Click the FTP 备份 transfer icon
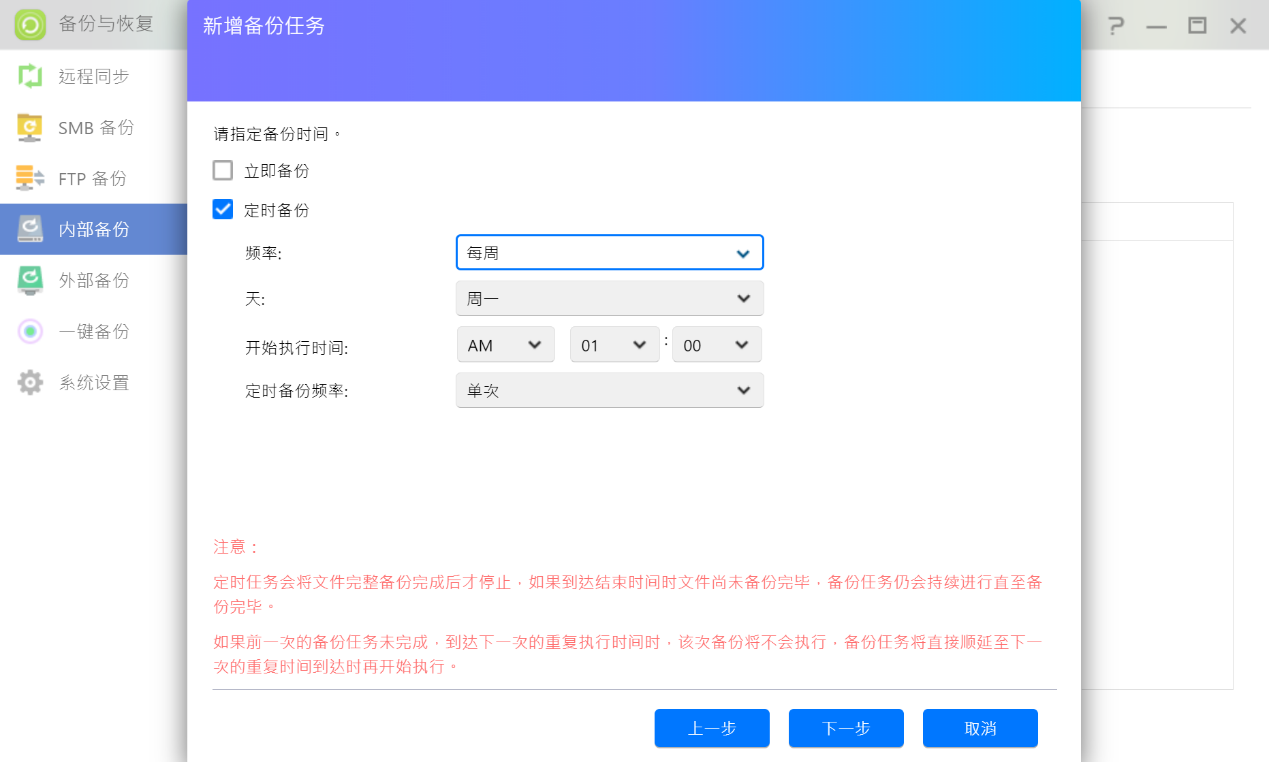The width and height of the screenshot is (1269, 762). tap(31, 178)
